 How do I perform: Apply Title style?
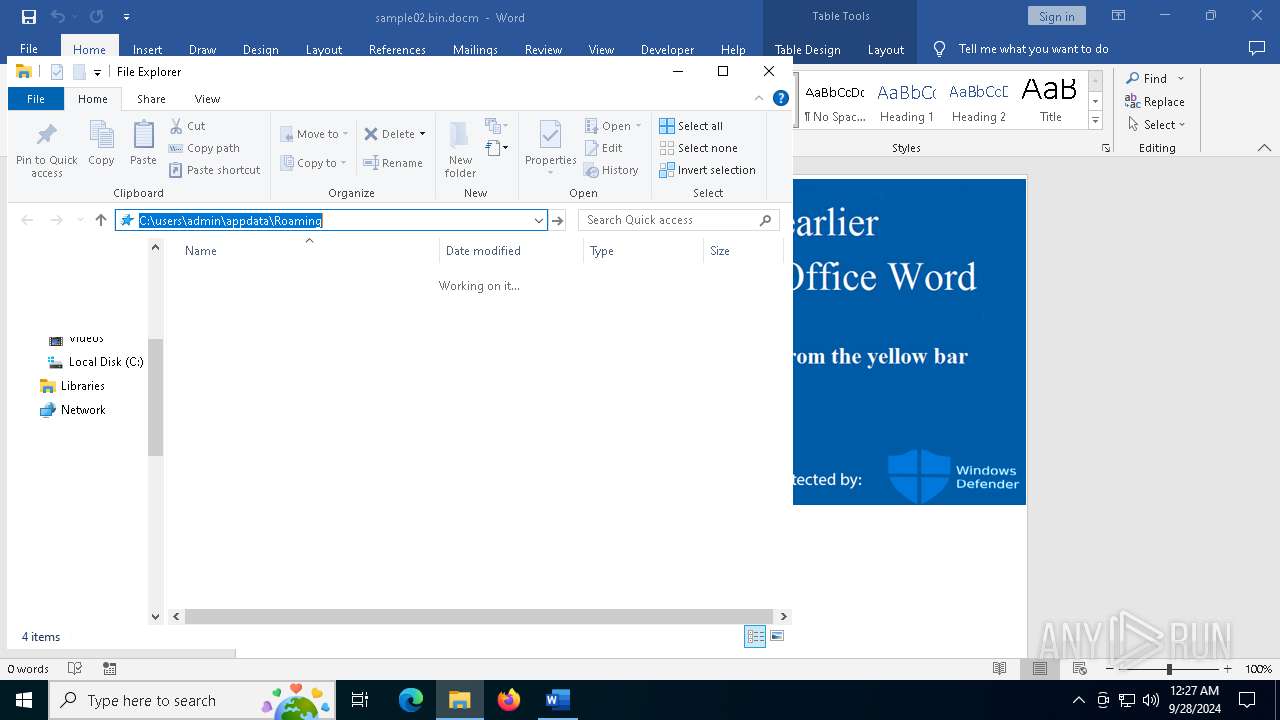[1050, 100]
